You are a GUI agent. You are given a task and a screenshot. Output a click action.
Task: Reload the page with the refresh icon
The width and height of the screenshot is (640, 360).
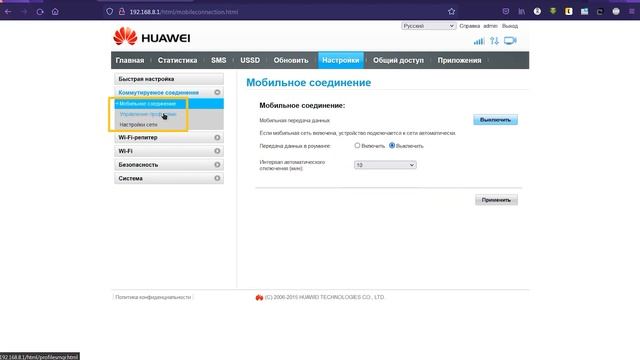click(x=40, y=12)
